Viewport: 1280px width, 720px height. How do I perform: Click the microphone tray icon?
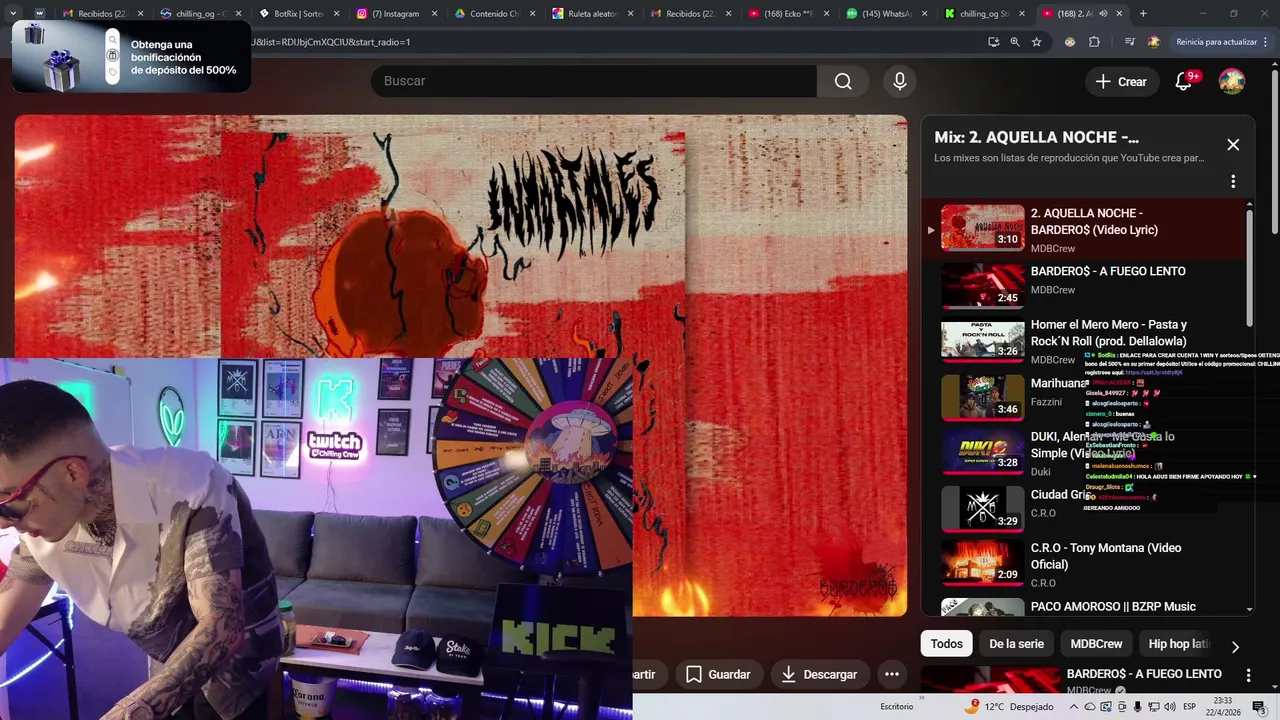tap(1137, 707)
